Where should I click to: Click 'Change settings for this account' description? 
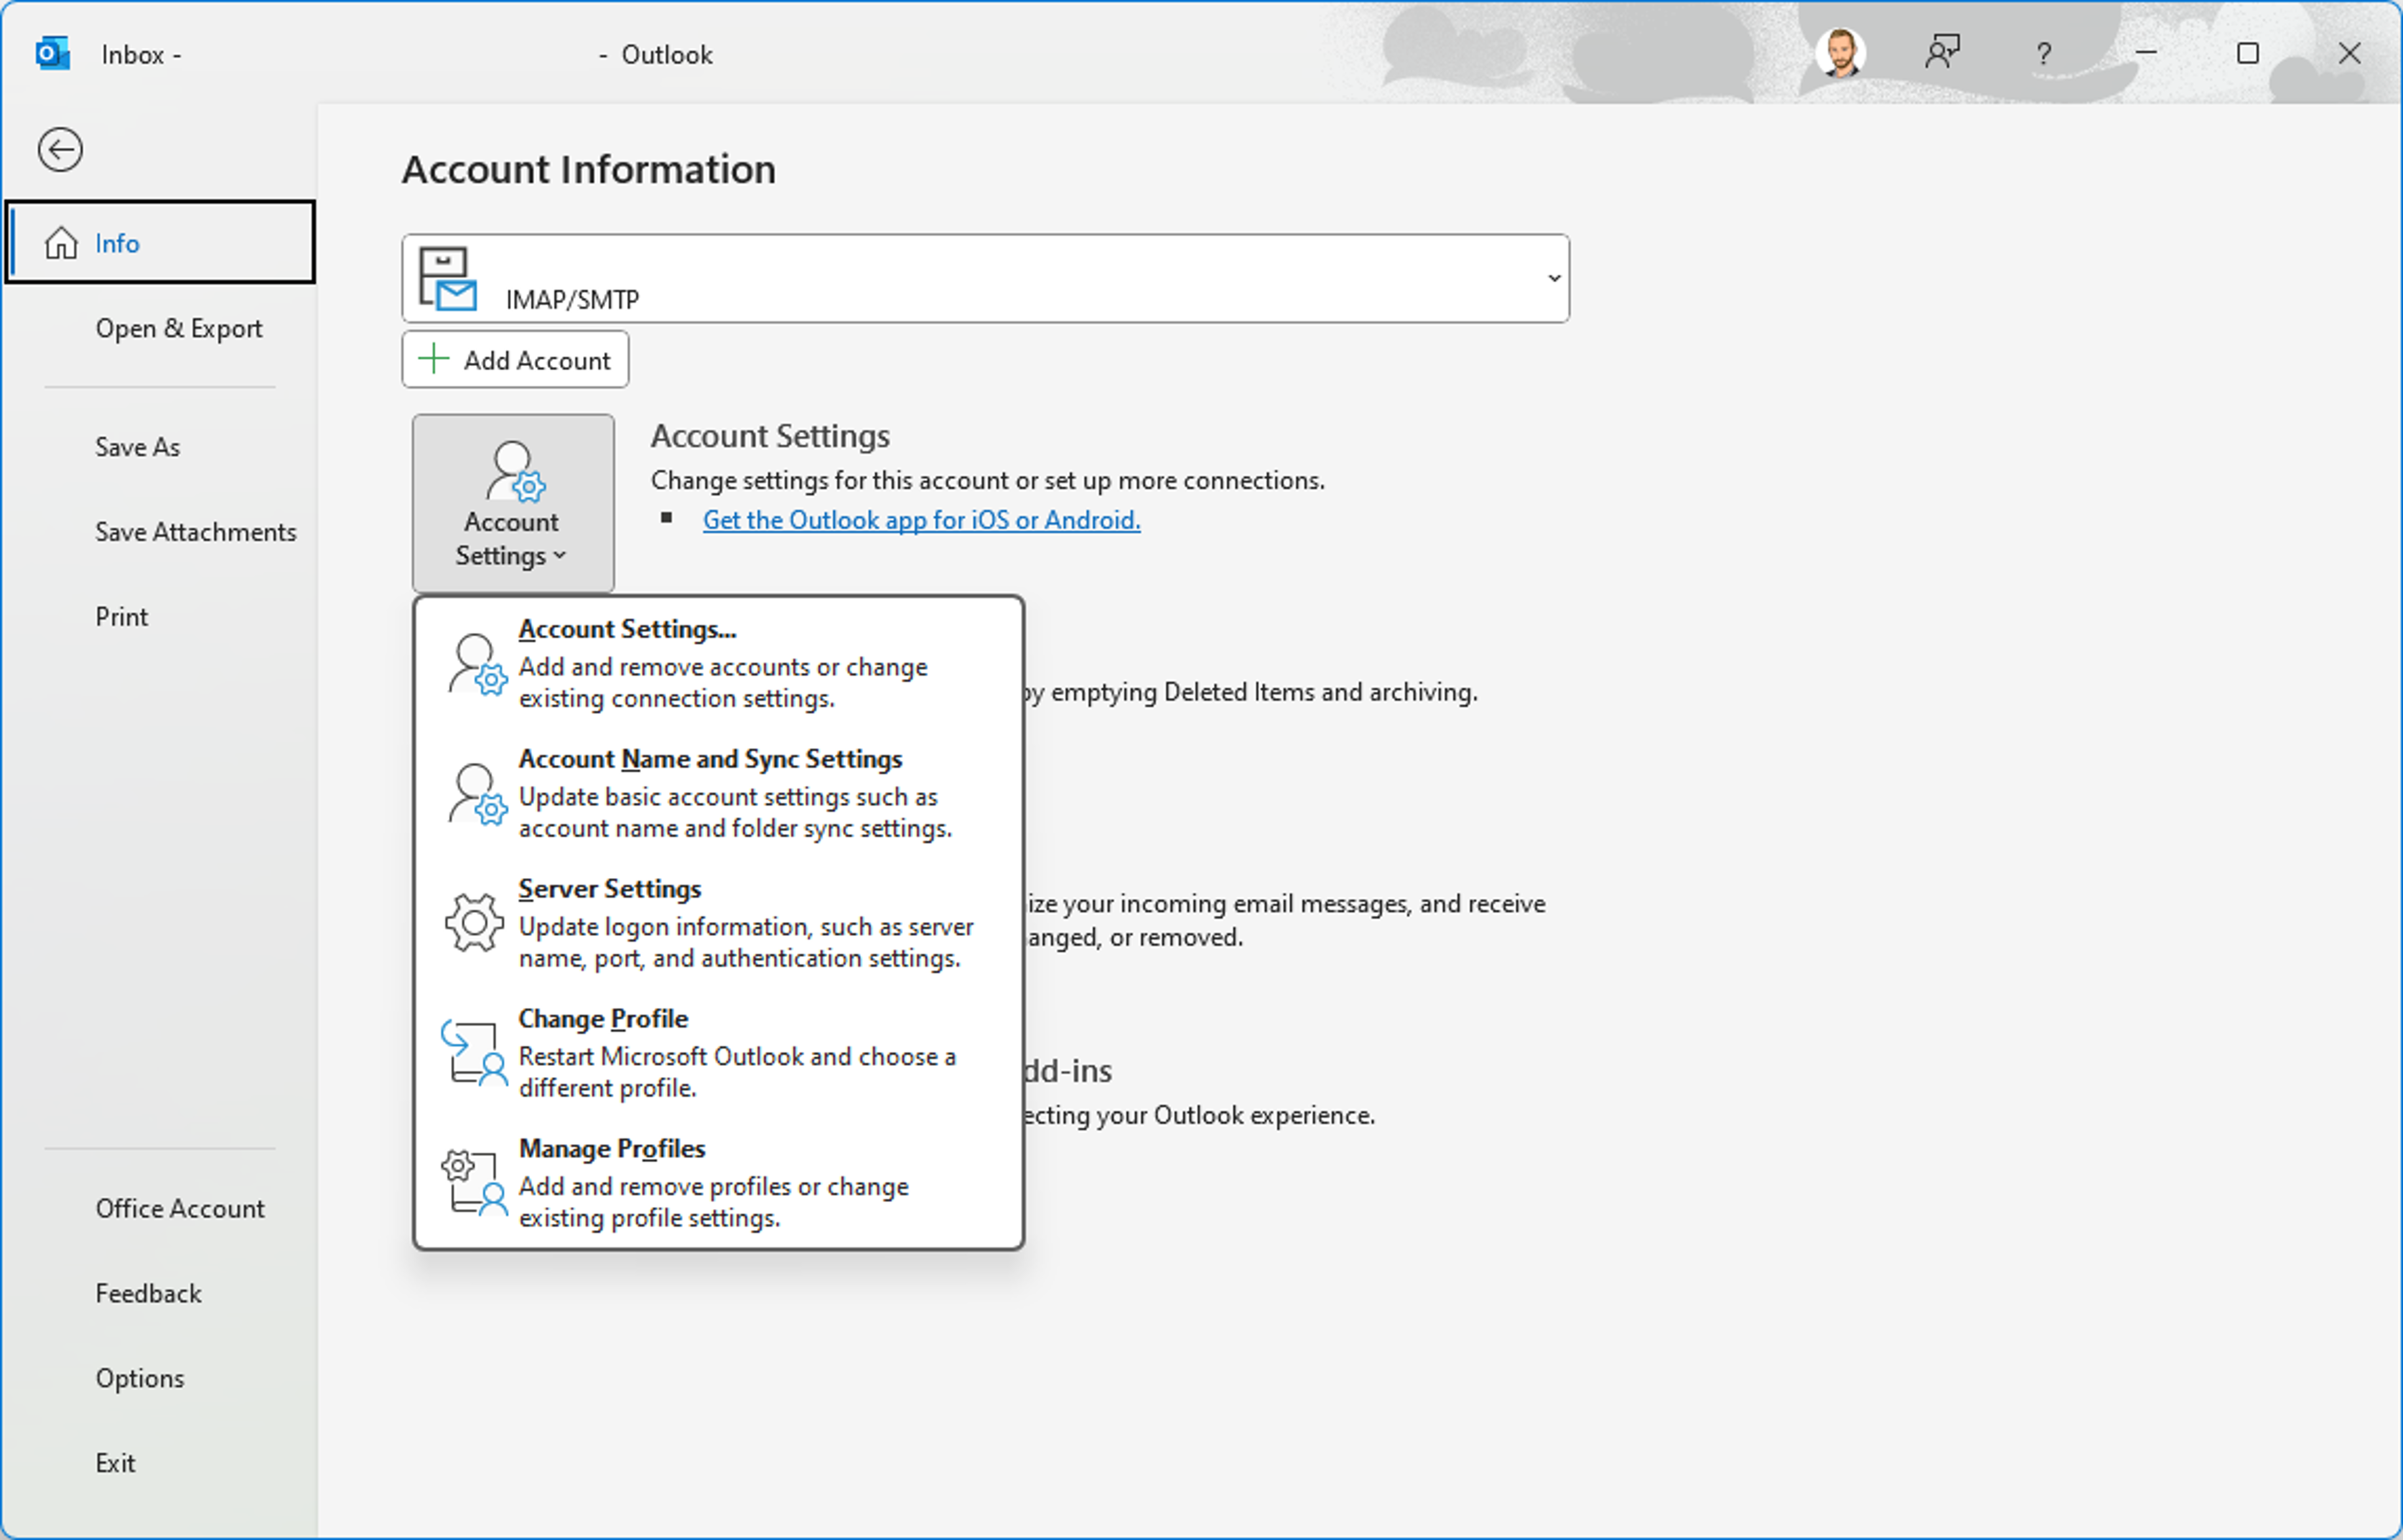(x=988, y=480)
